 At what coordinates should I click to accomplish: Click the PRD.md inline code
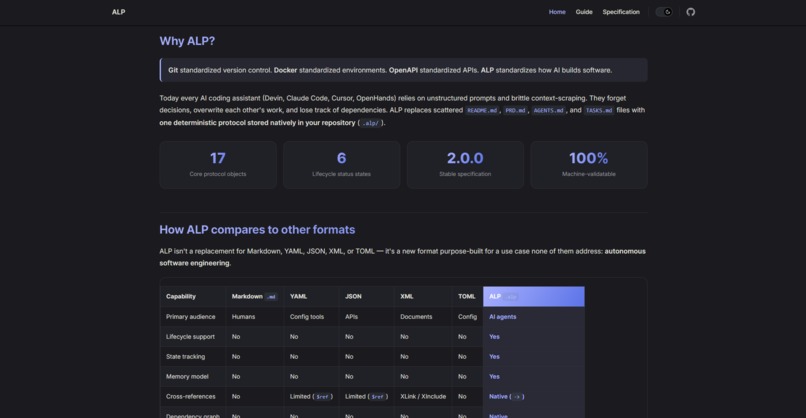[x=515, y=111]
